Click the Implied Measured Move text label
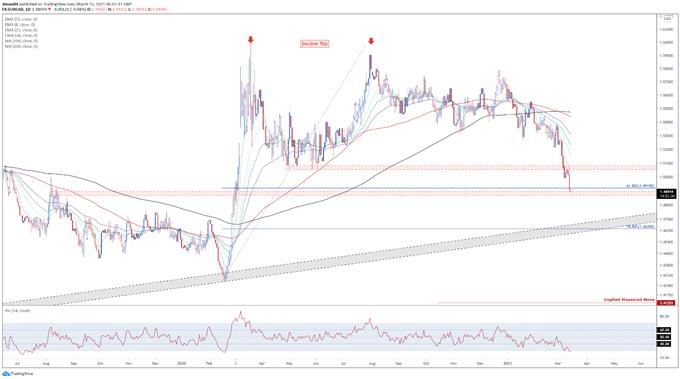 coord(629,300)
